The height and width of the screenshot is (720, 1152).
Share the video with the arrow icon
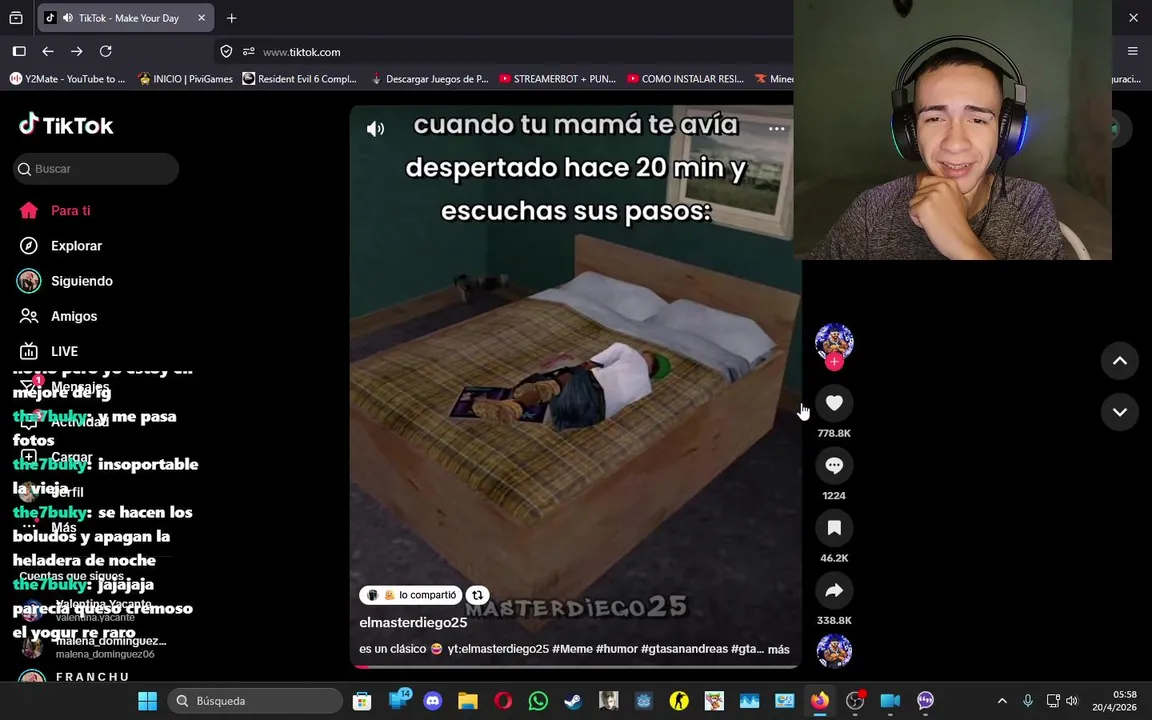click(834, 590)
